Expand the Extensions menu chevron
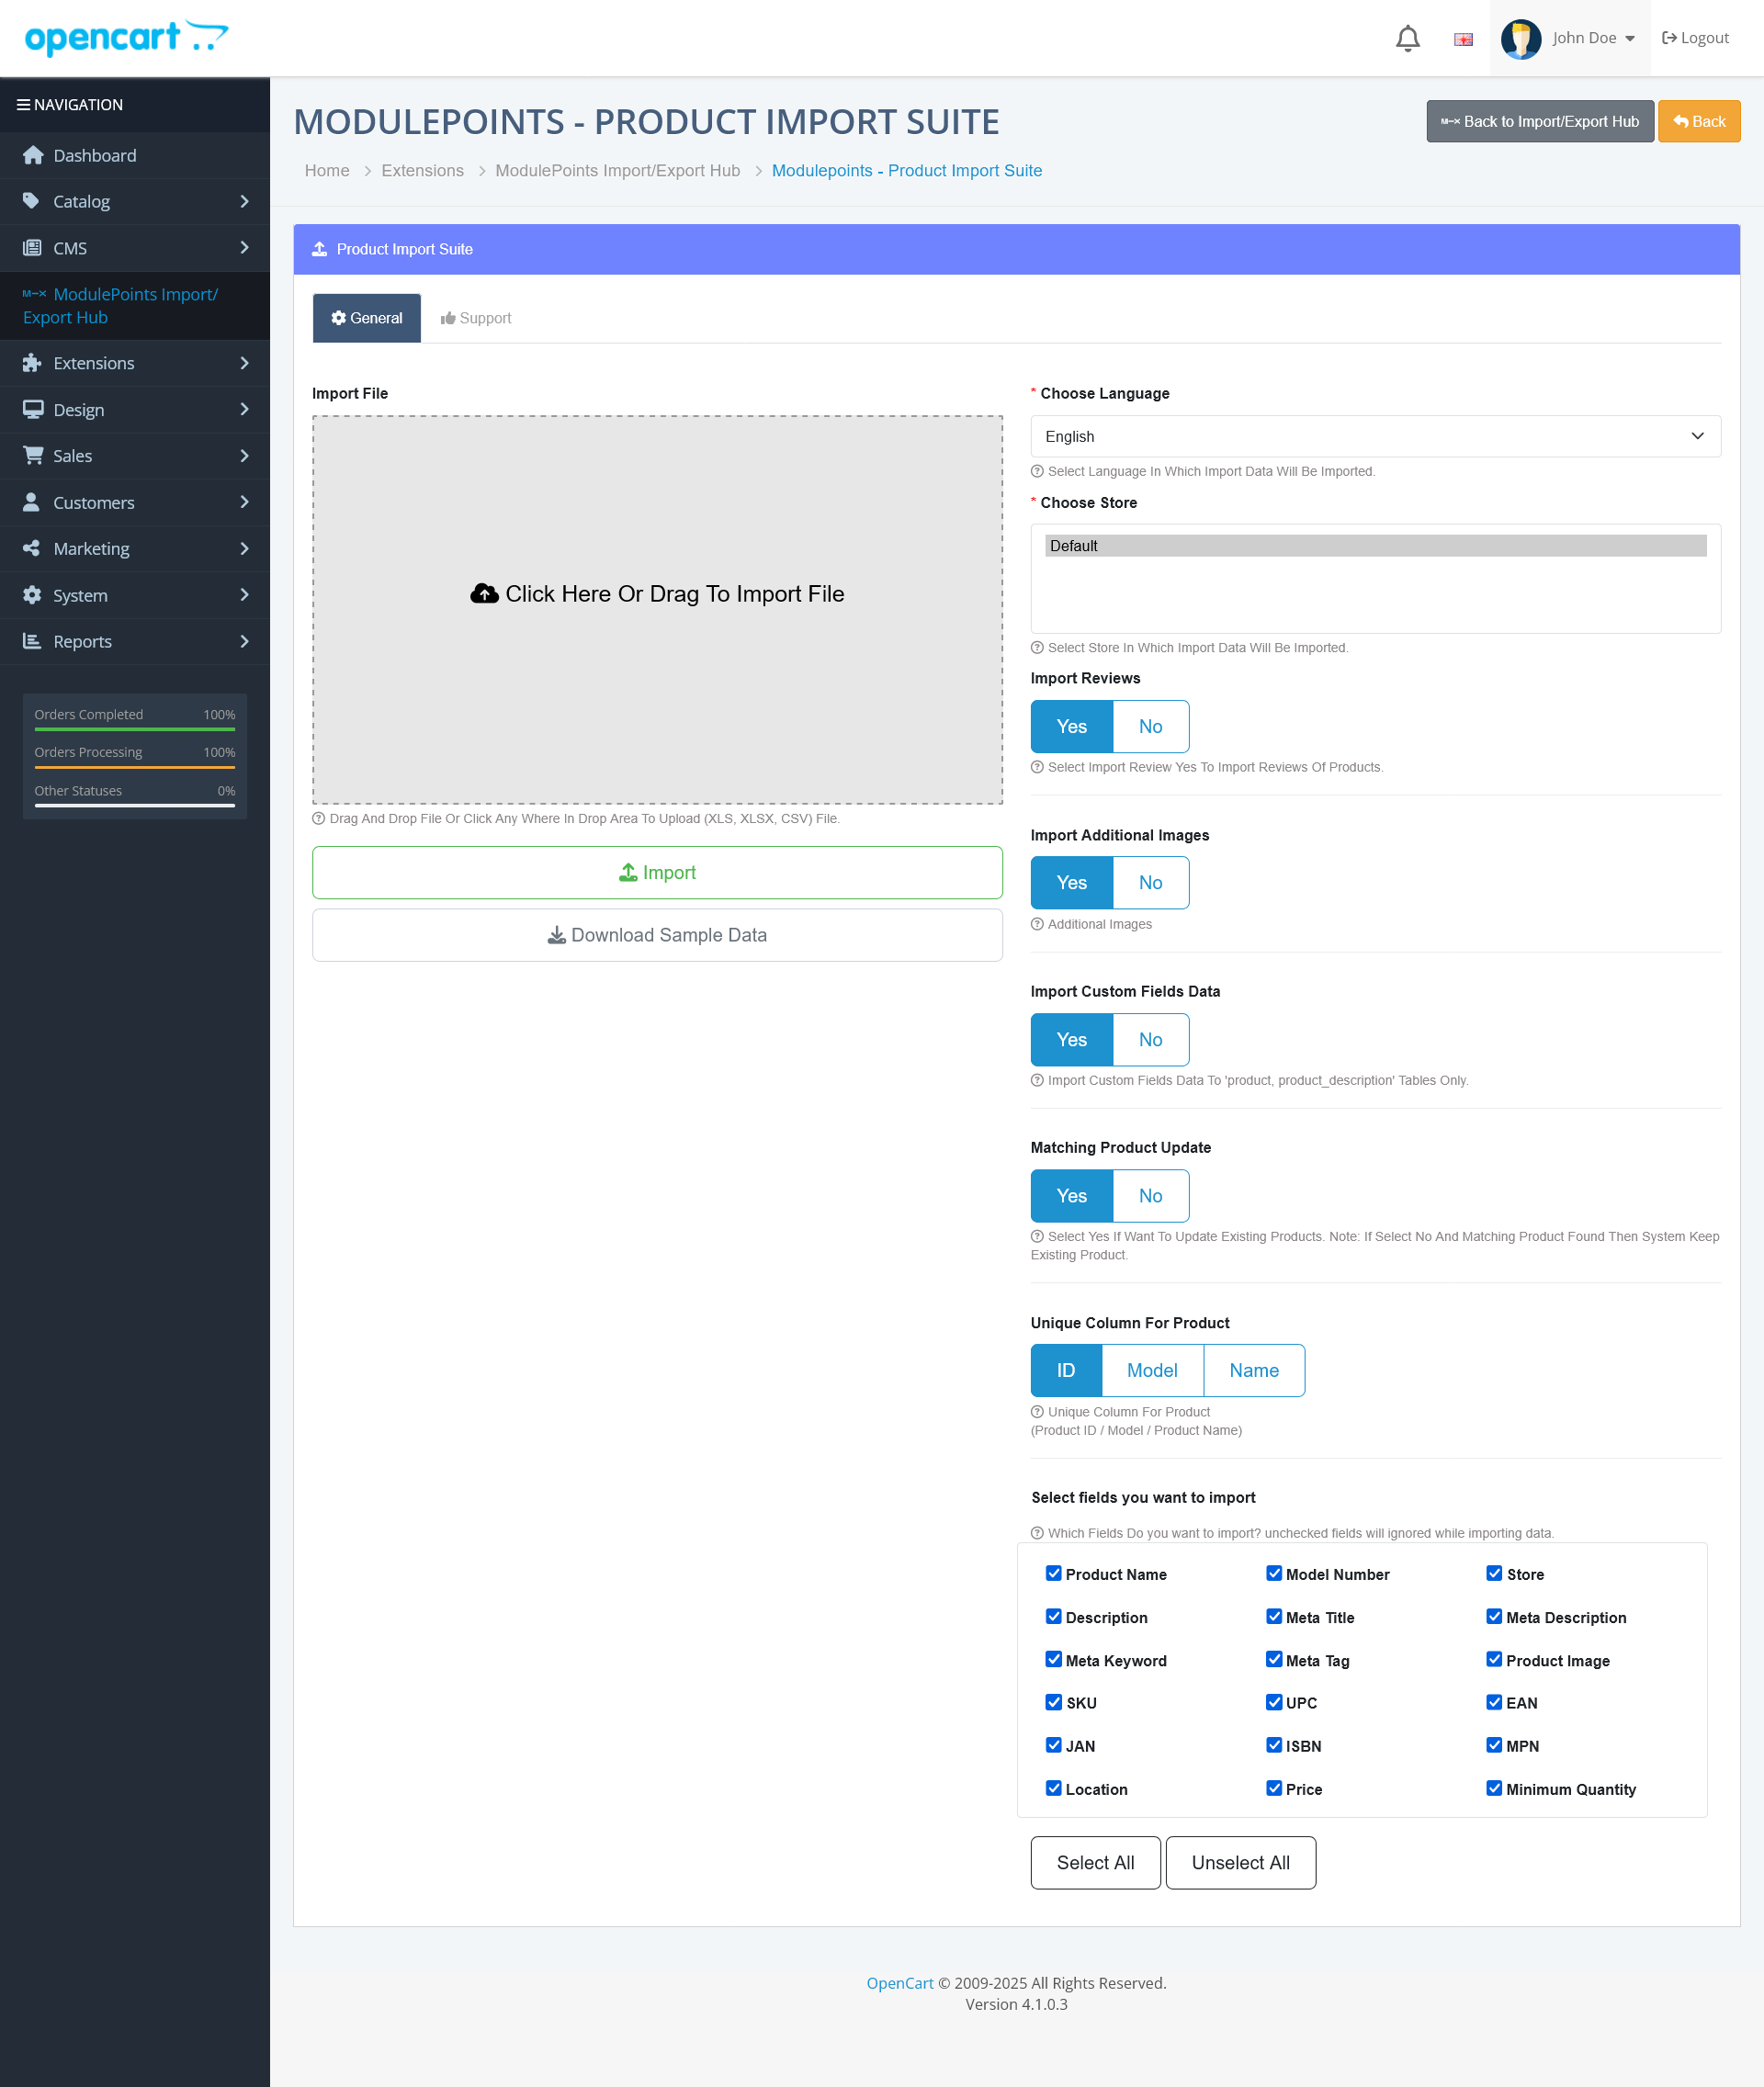Viewport: 1764px width, 2087px height. pos(244,363)
